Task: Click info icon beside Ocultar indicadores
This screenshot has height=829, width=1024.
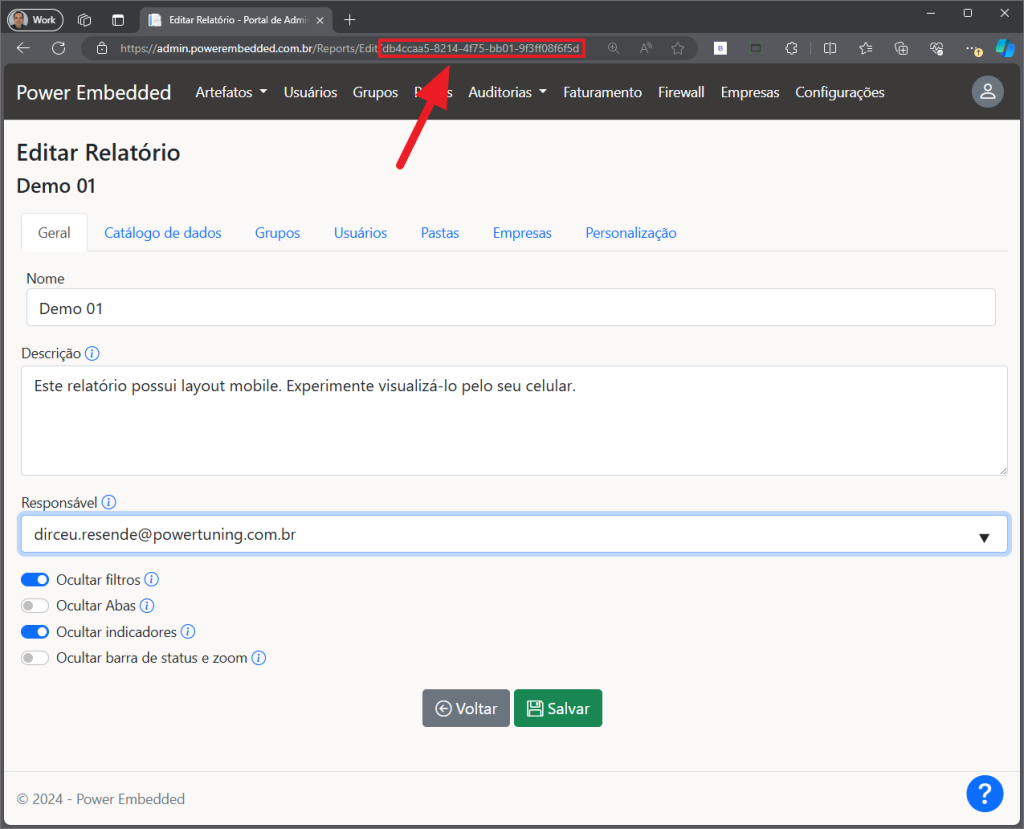Action: (x=187, y=632)
